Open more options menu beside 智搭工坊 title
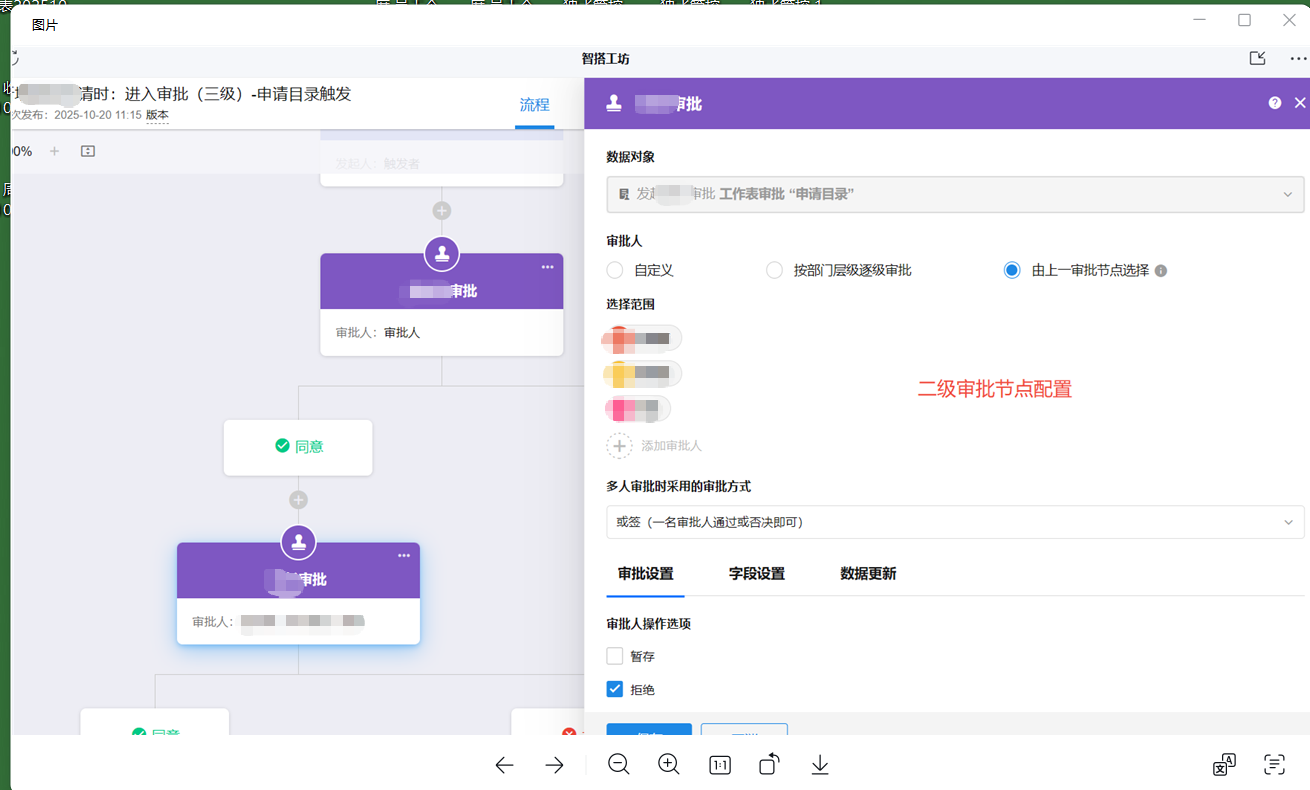 point(1298,59)
